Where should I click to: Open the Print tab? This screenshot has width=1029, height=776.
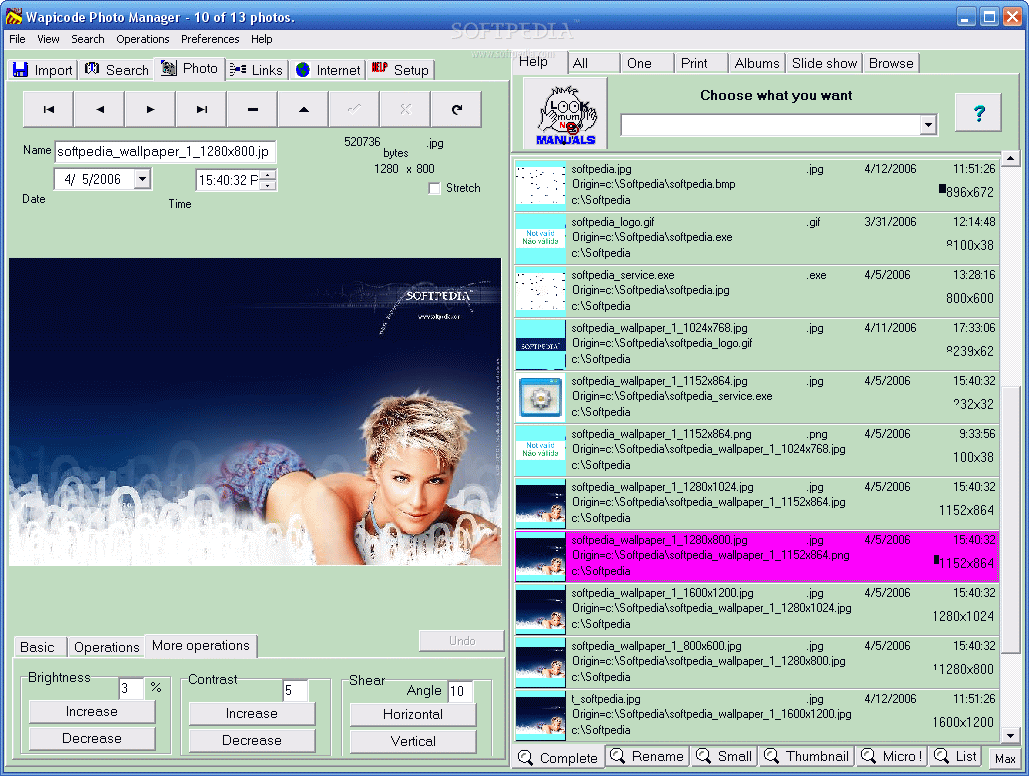tap(701, 64)
